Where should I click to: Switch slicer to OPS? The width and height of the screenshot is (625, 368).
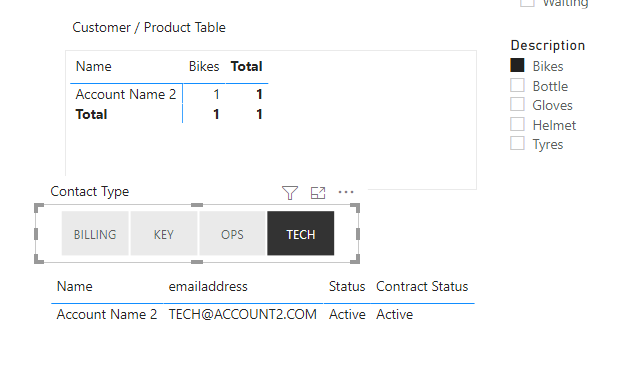click(232, 234)
